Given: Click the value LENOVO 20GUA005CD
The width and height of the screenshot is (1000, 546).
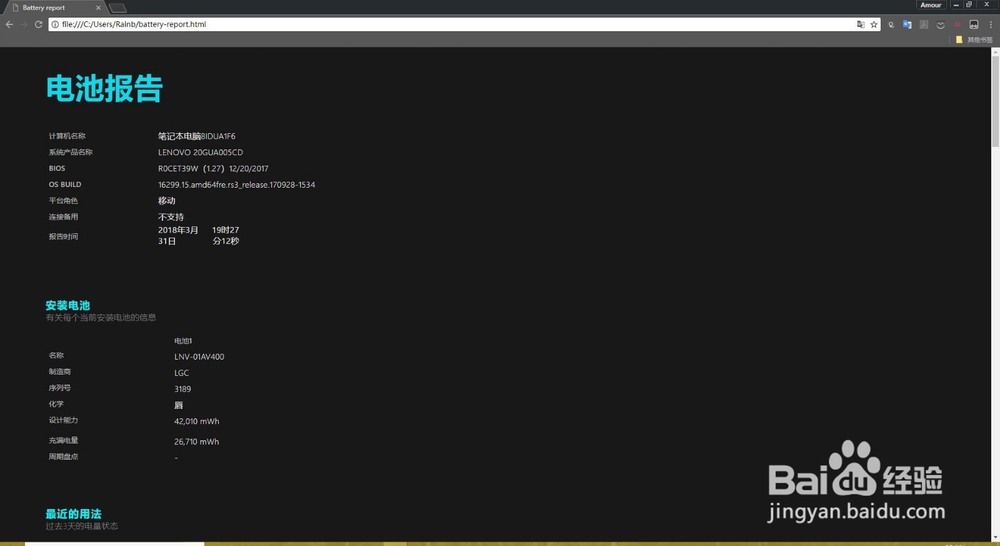Looking at the screenshot, I should [200, 152].
